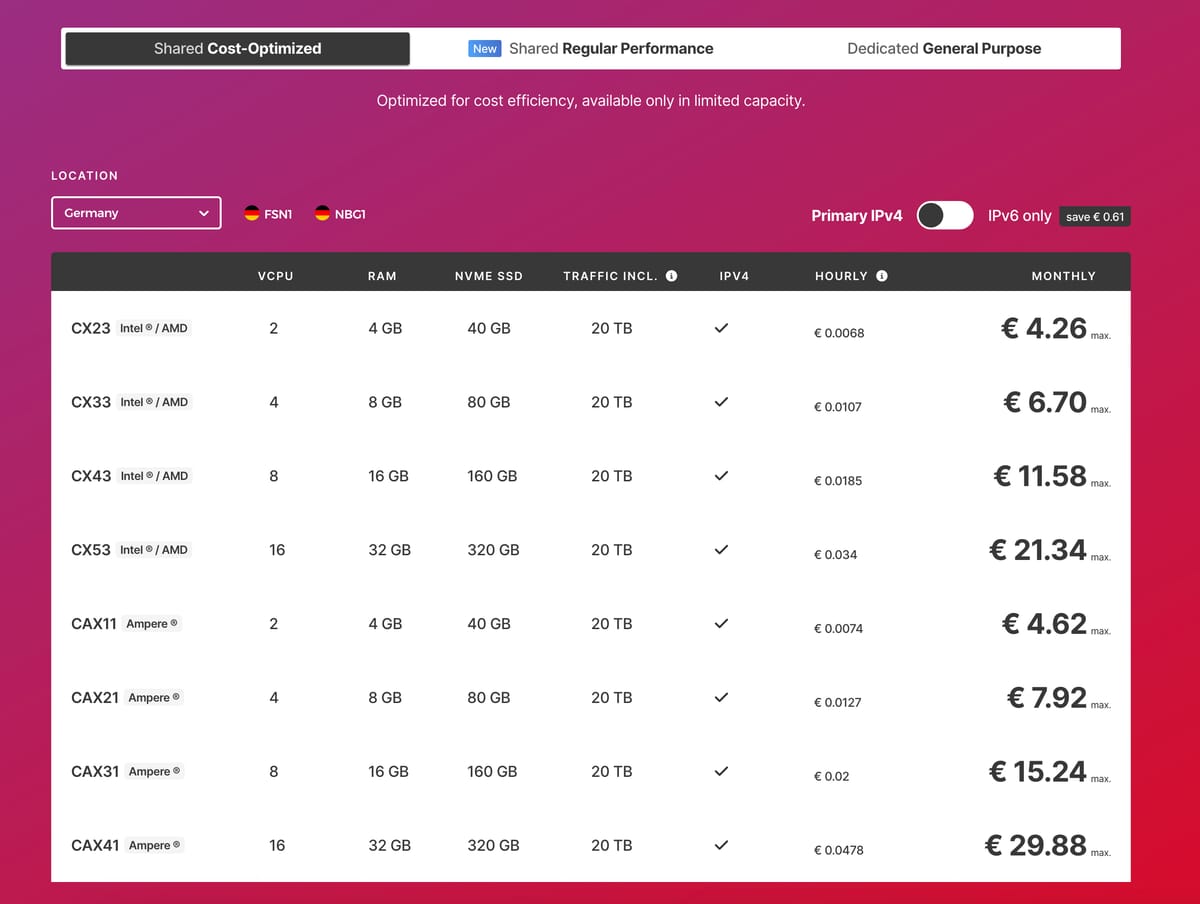Click the blue New badge icon
Image resolution: width=1200 pixels, height=904 pixels.
tap(485, 49)
